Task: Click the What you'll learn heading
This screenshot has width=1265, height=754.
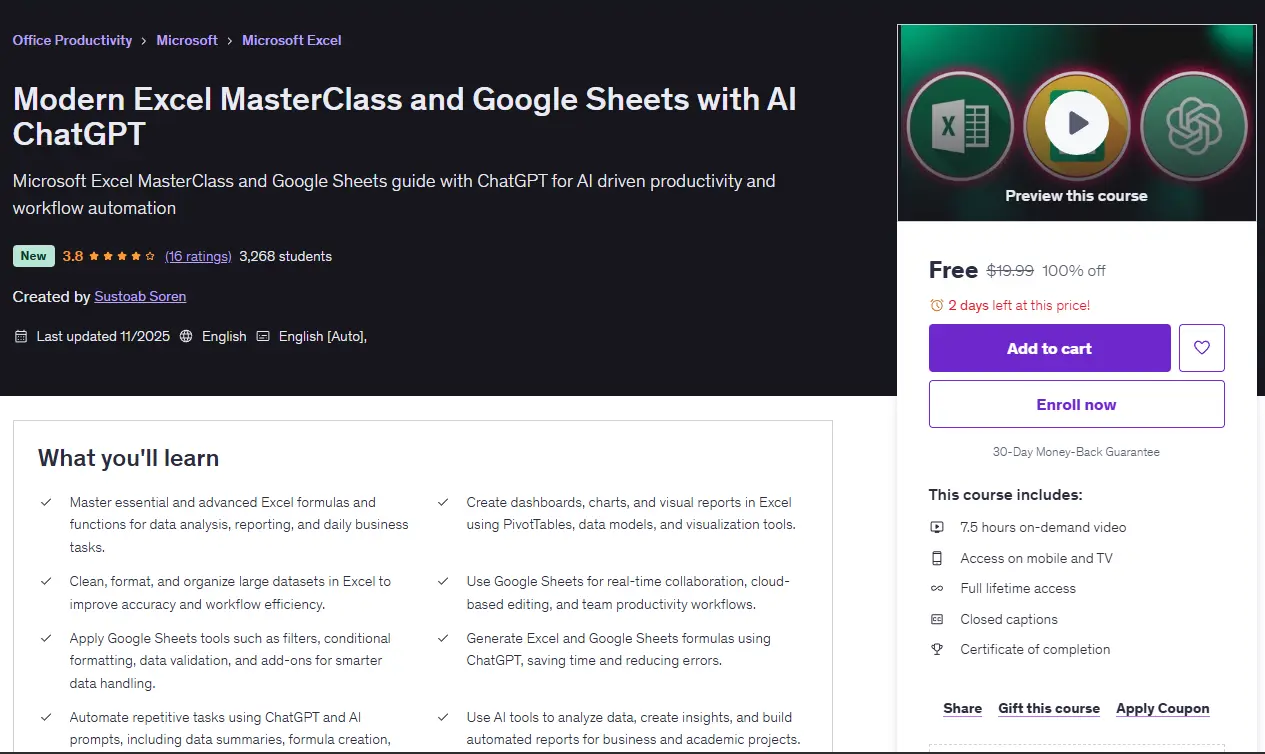Action: click(128, 458)
